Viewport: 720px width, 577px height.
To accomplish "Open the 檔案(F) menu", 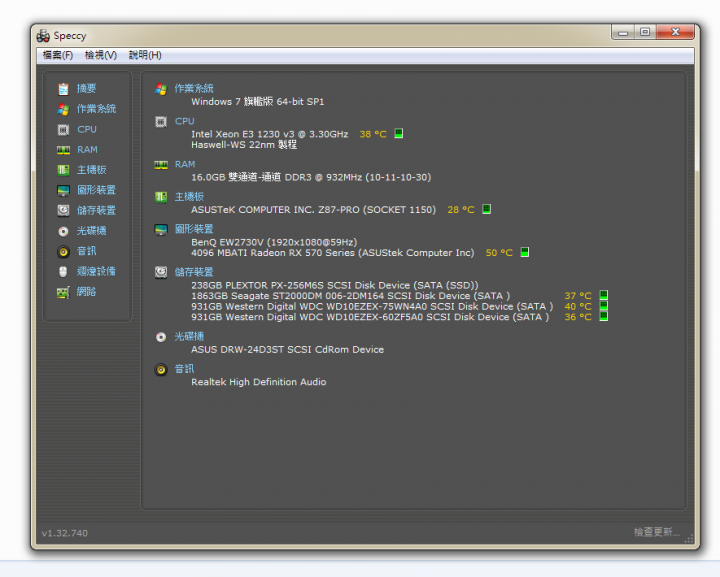I will coord(57,55).
